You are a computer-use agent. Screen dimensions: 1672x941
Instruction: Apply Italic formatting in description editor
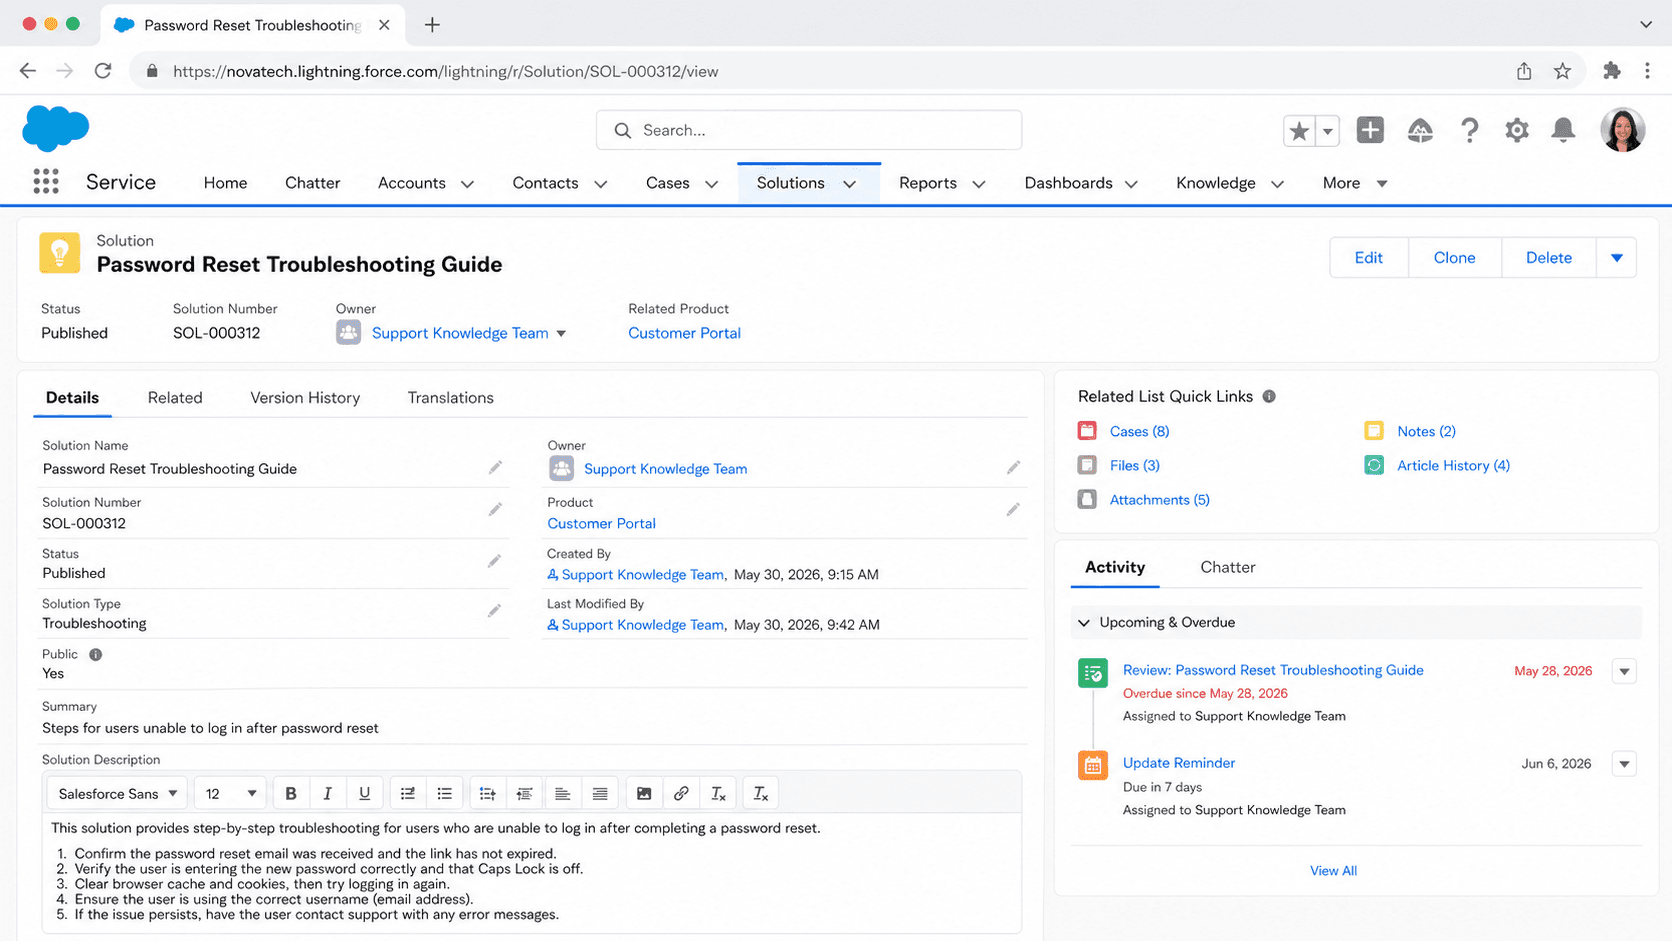[x=327, y=793]
